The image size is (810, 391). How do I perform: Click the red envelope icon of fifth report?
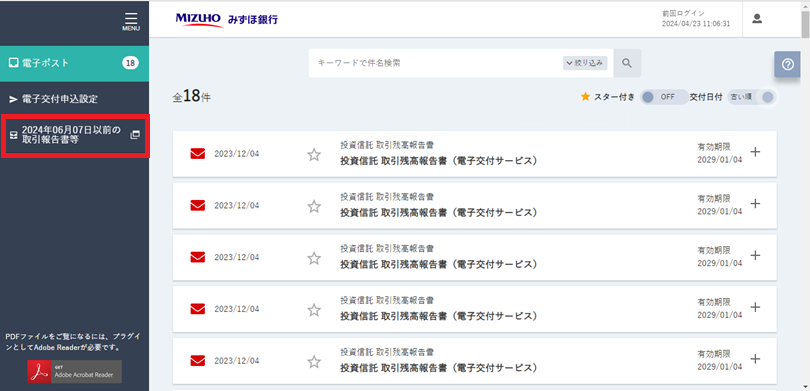pos(198,361)
